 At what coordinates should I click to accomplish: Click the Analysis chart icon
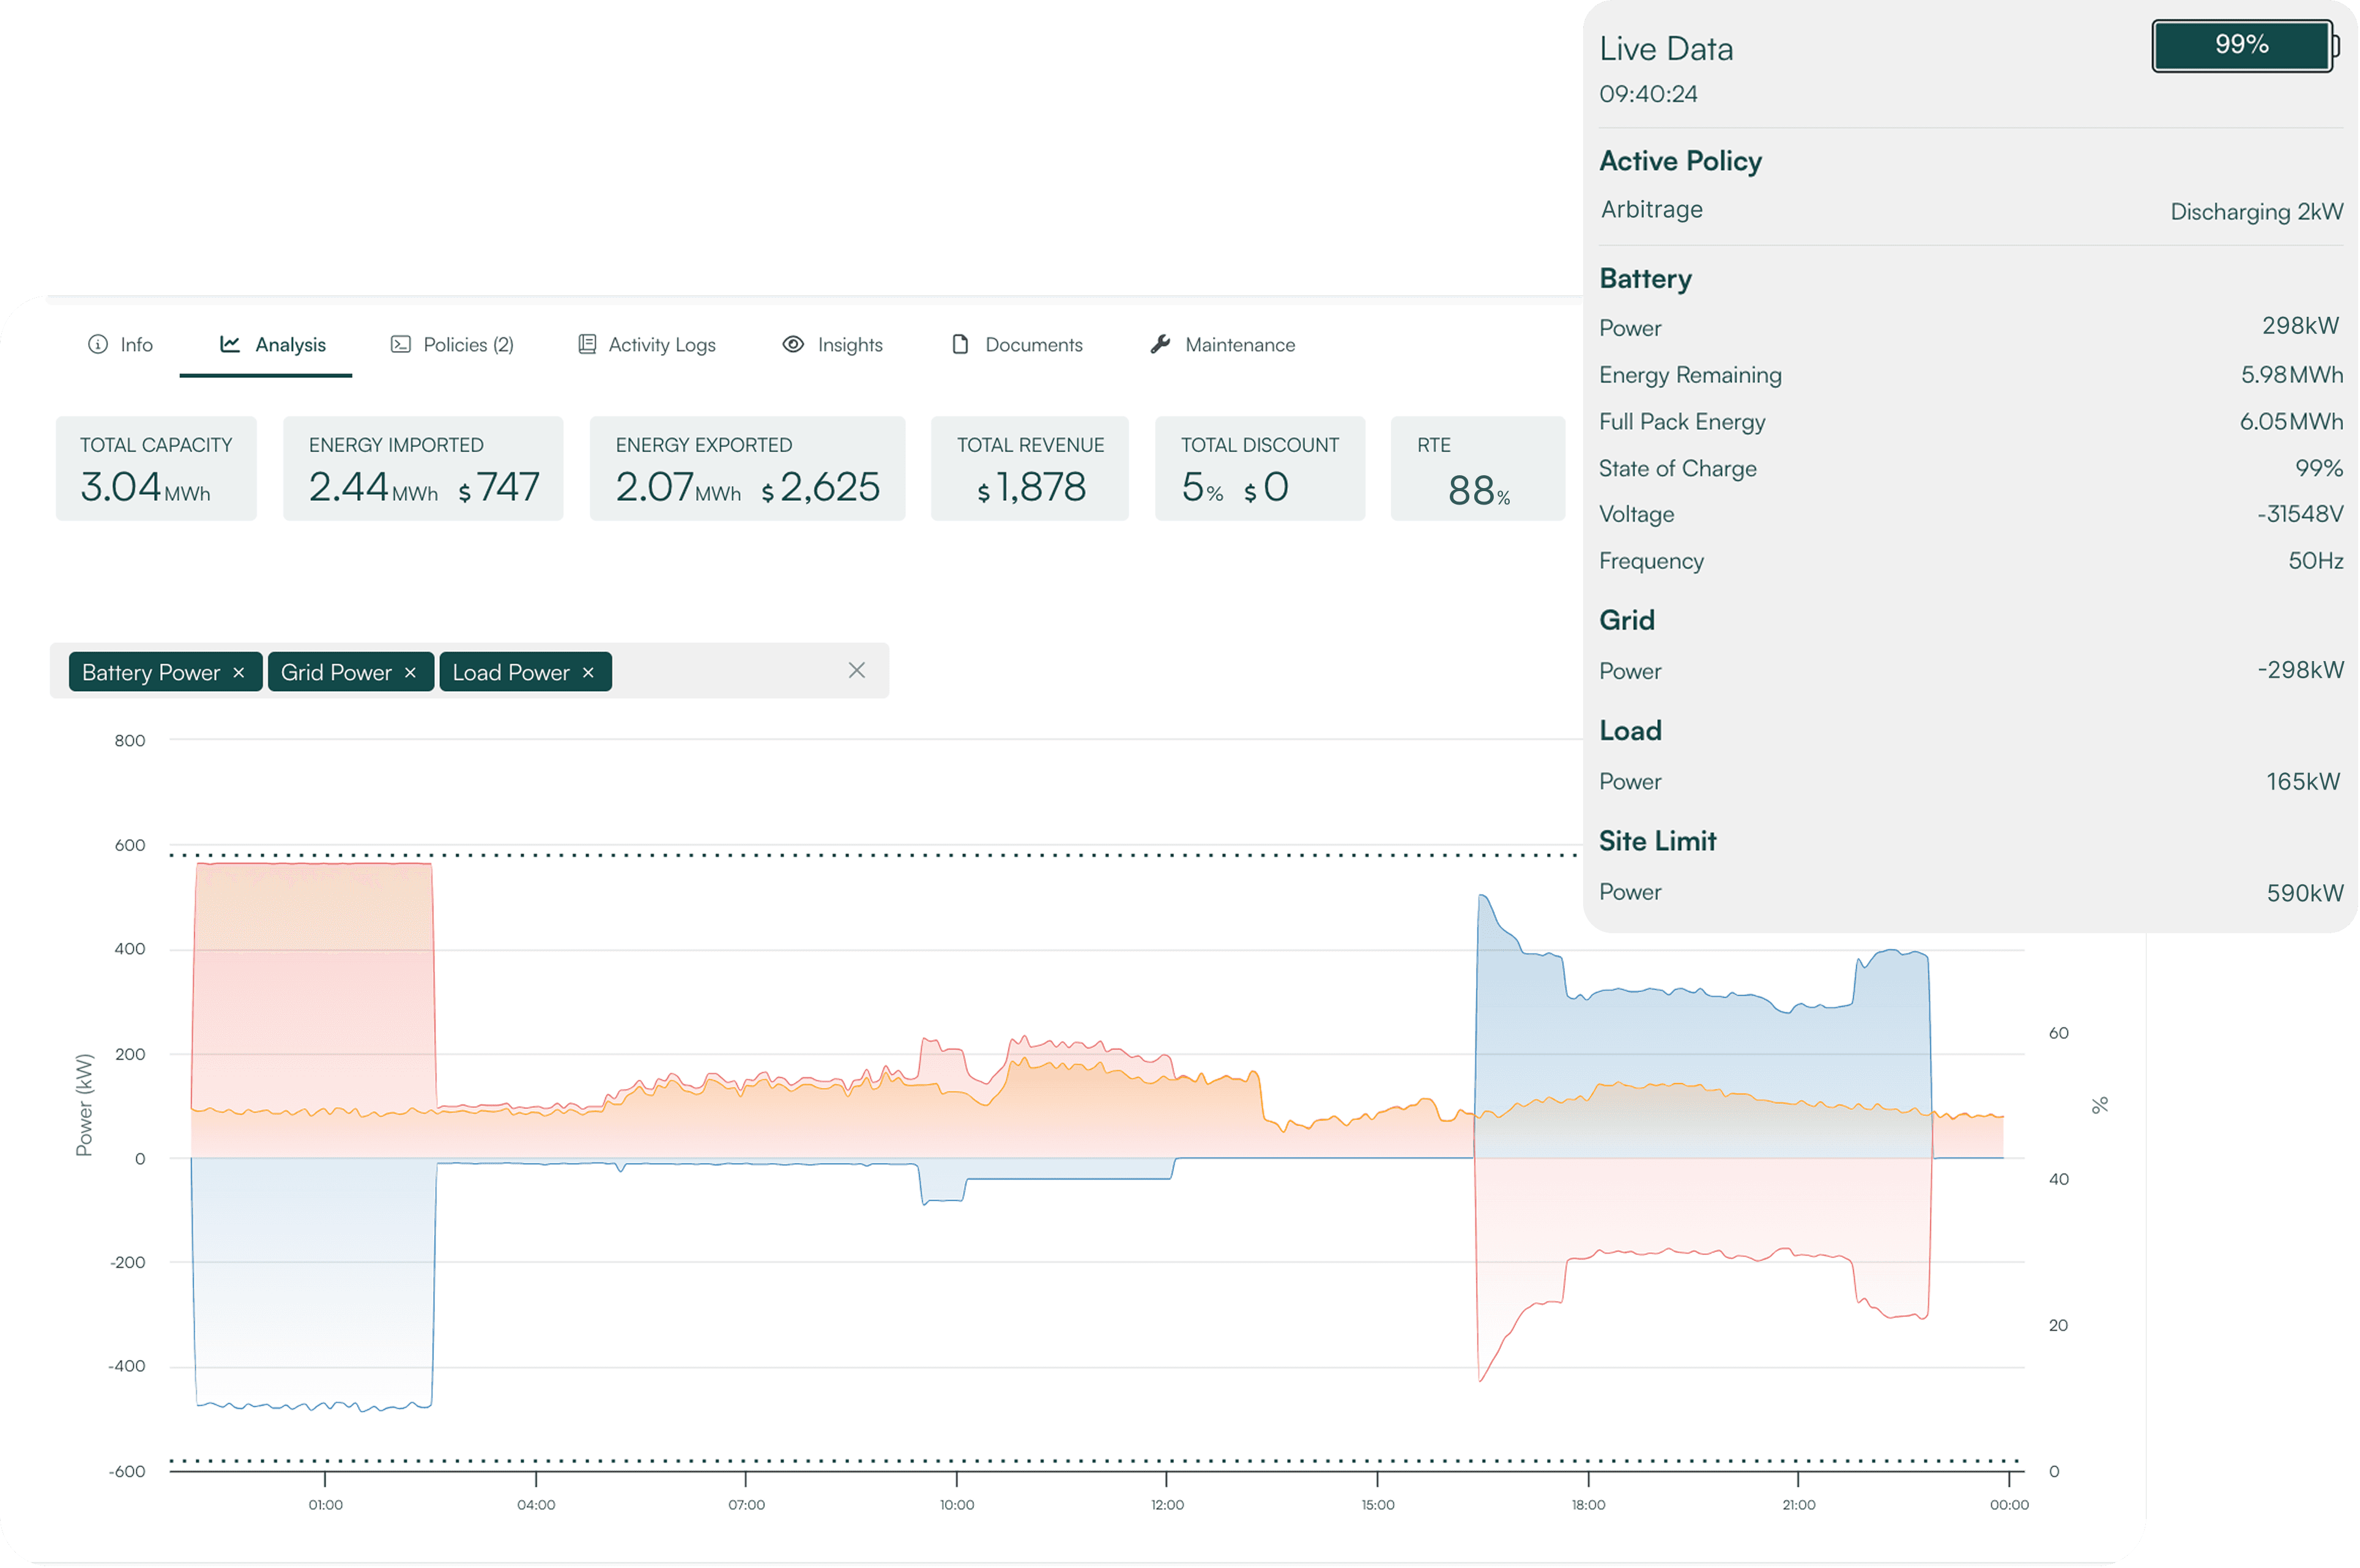tap(230, 345)
